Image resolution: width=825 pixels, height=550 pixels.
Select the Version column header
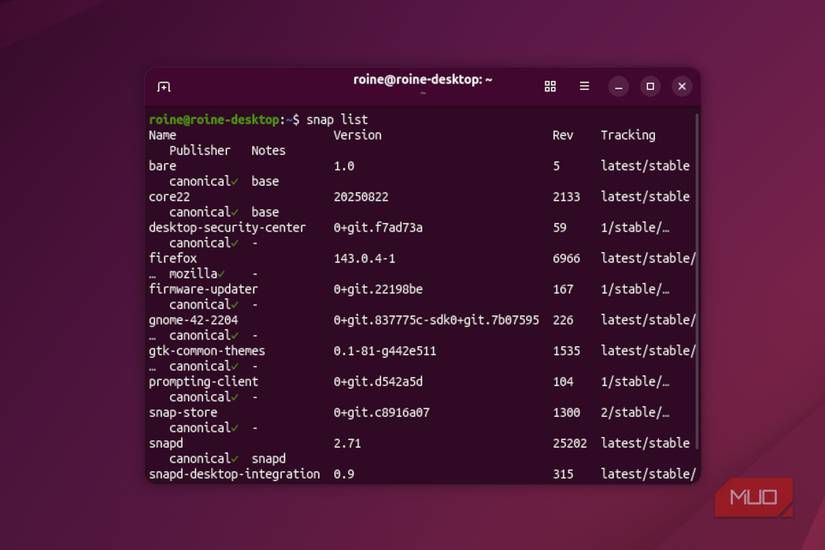(357, 135)
